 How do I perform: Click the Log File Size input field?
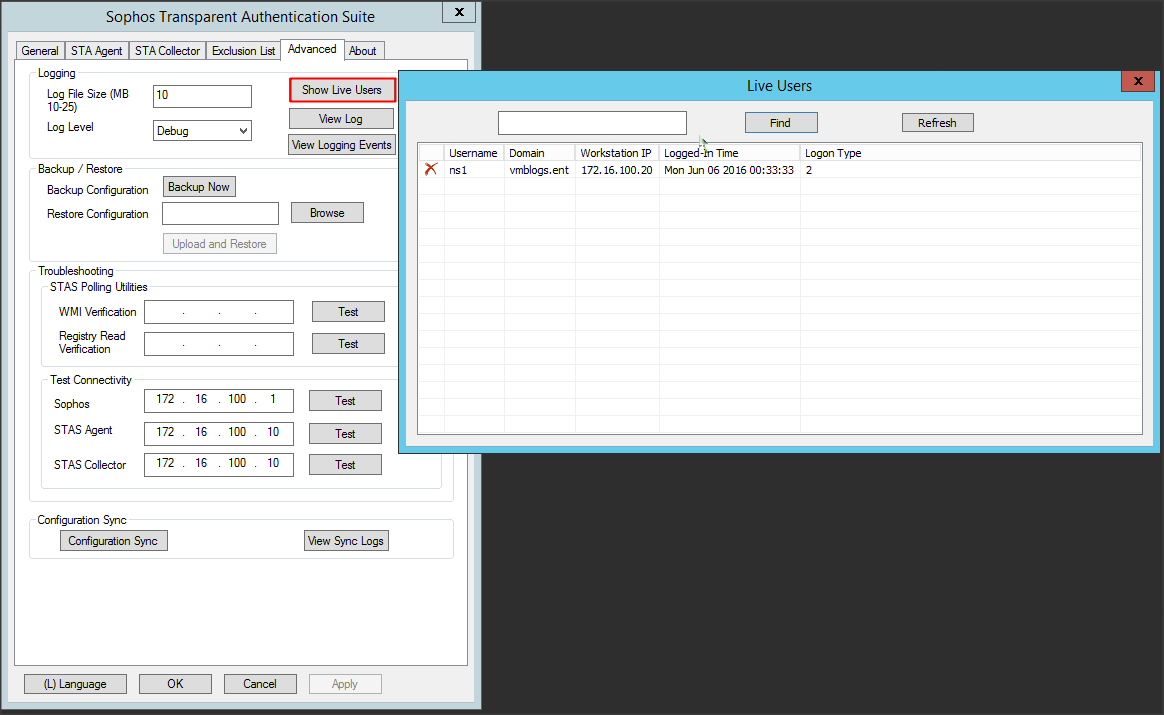coord(202,96)
